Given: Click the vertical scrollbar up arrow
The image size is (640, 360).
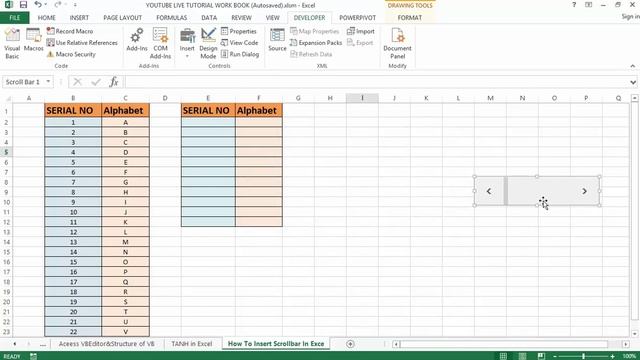Looking at the screenshot, I should click(x=634, y=98).
